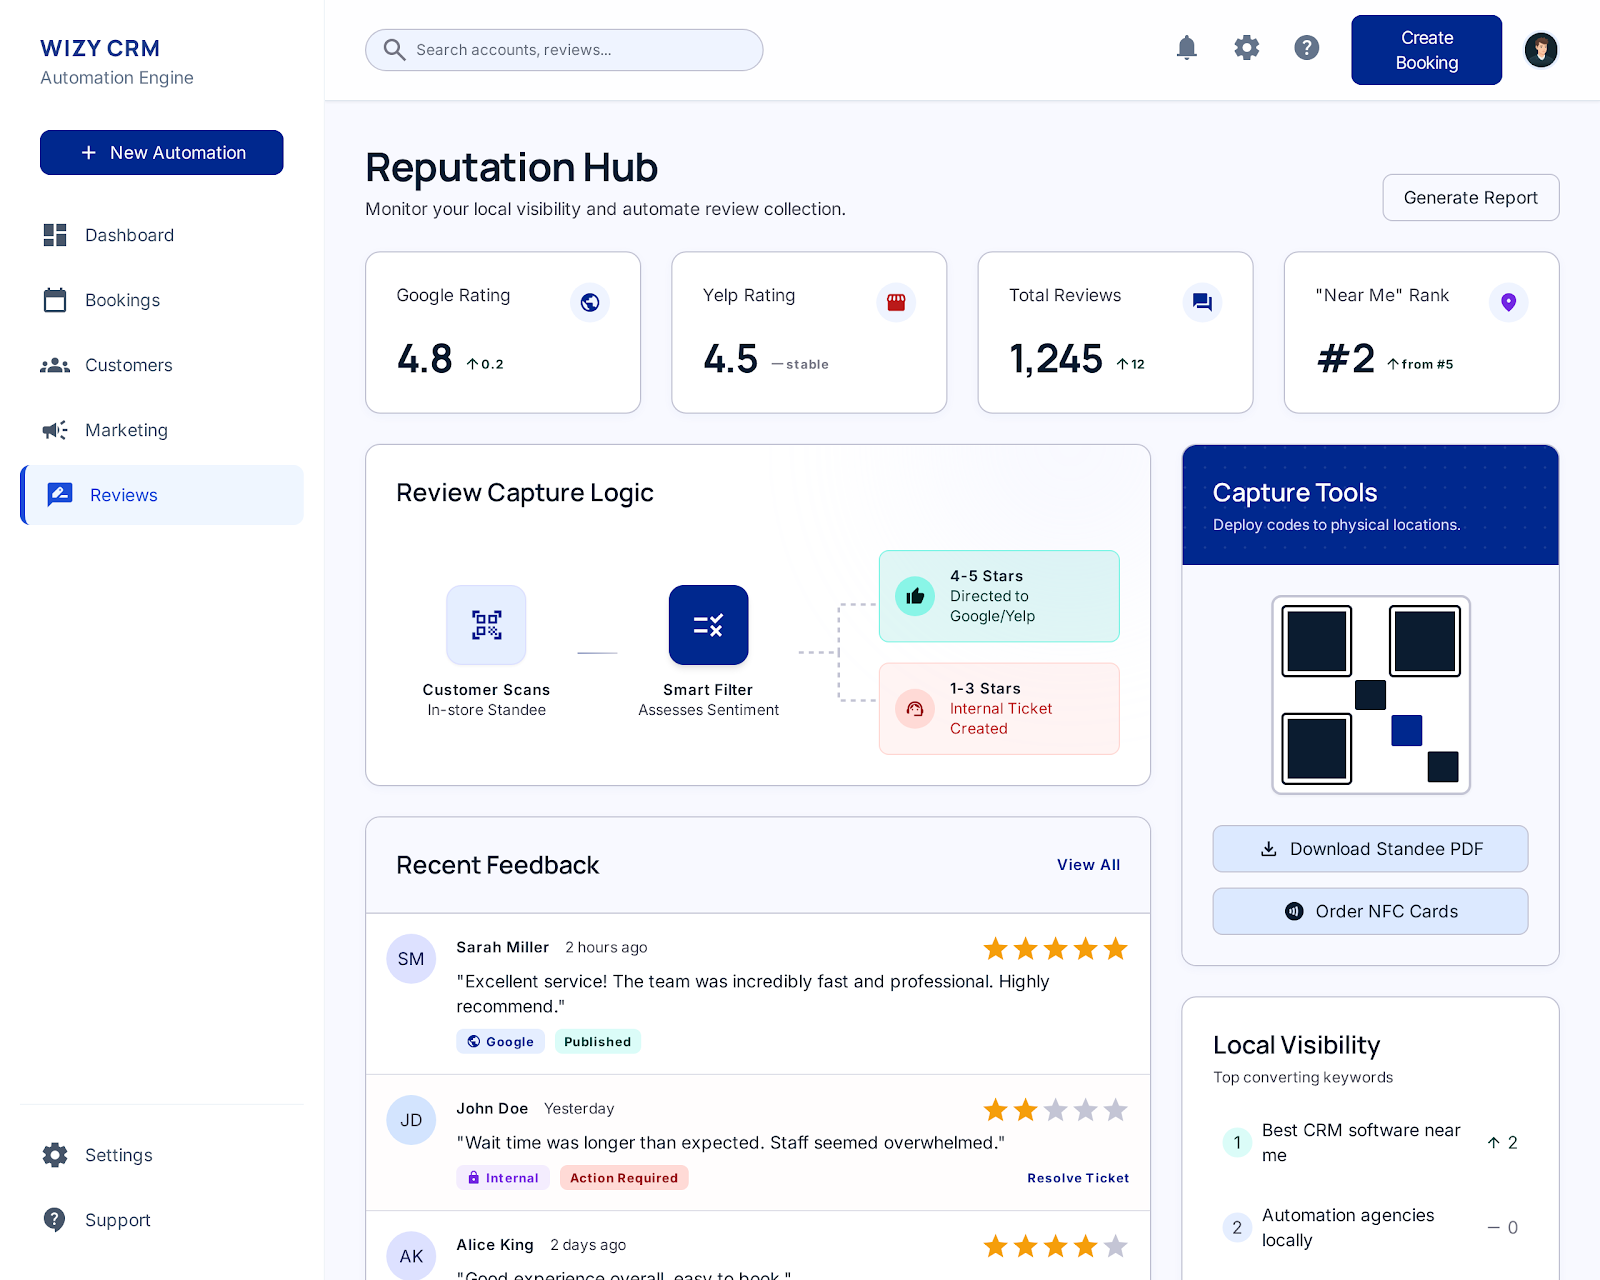Open the notifications bell
Viewport: 1600px width, 1280px height.
[1186, 48]
